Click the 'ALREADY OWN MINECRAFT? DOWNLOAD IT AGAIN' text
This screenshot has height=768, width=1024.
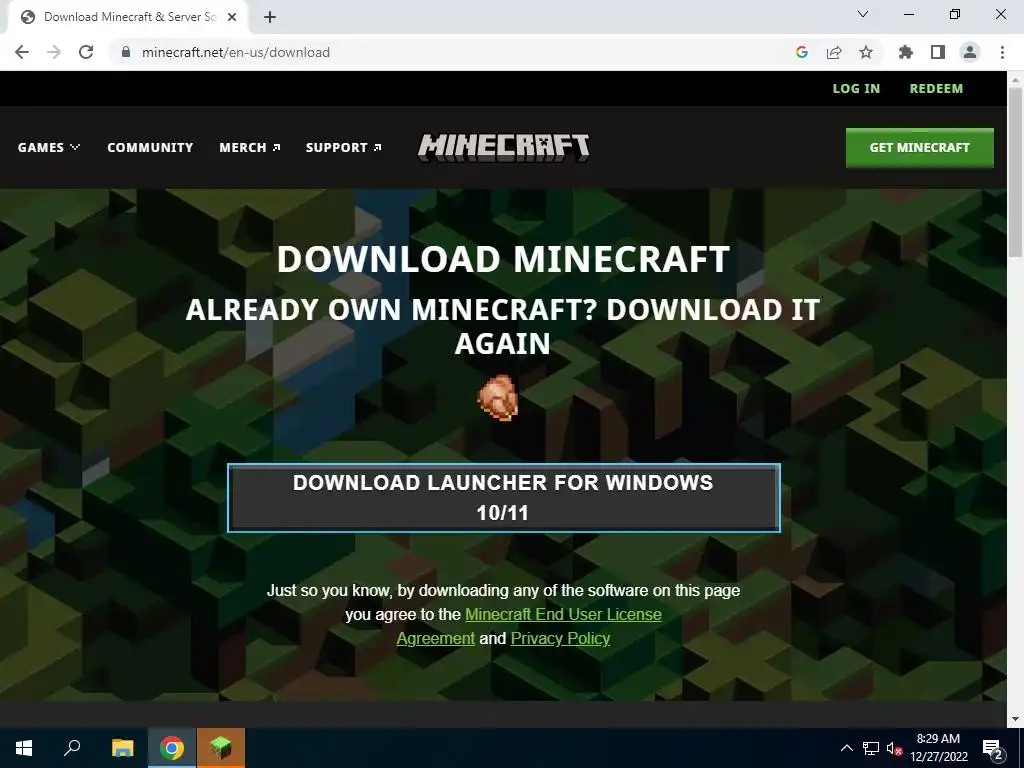503,327
